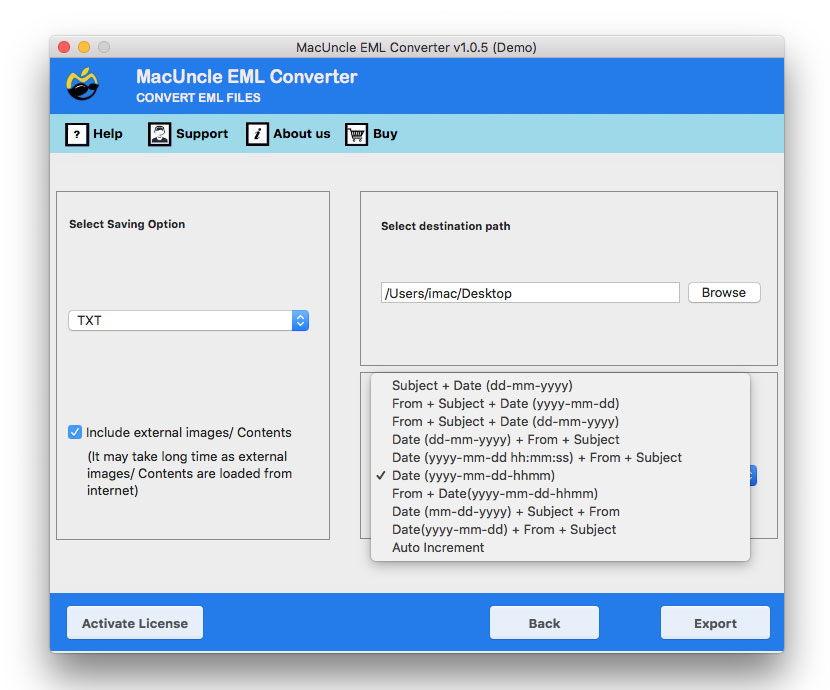Uncheck Include external images/Contents checkbox
This screenshot has height=690, width=830.
(75, 432)
